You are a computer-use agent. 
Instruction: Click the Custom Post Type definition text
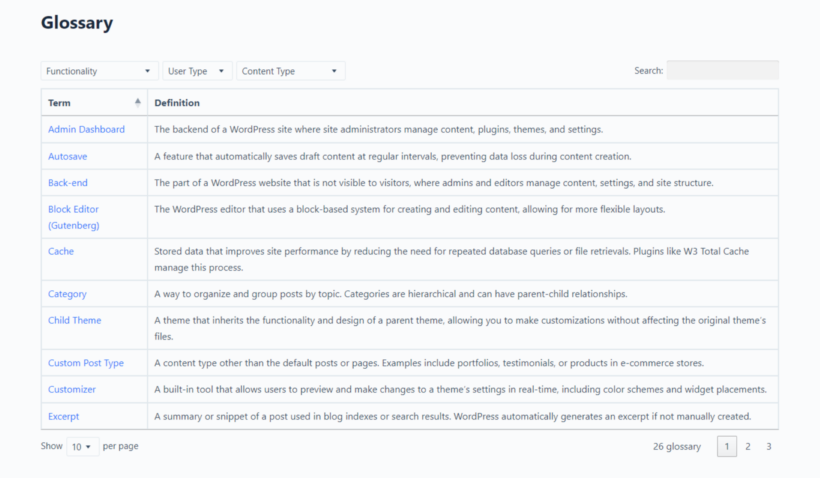429,363
